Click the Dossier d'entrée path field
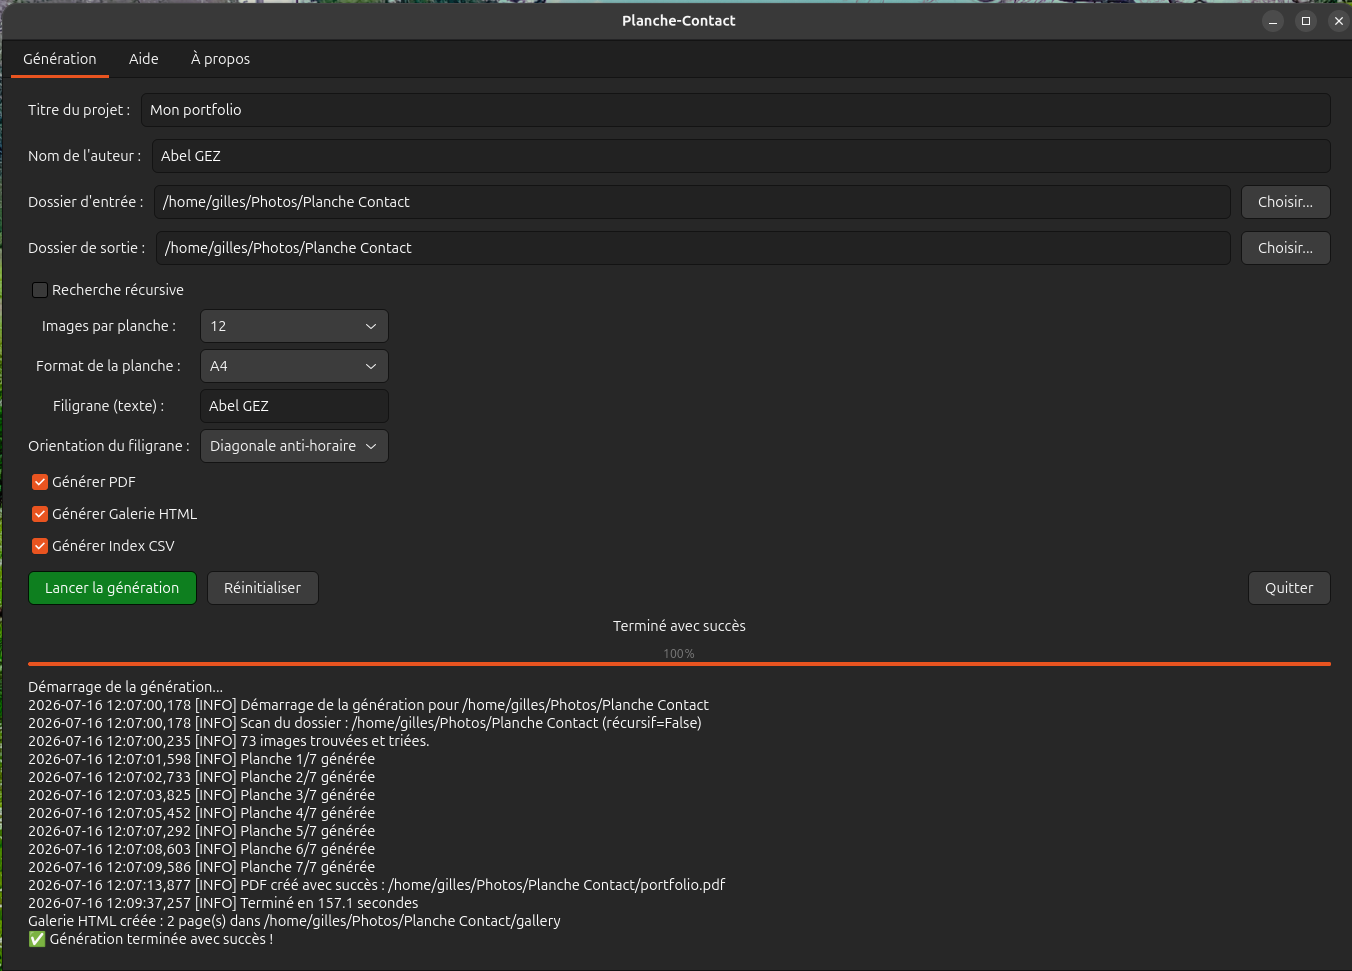1352x971 pixels. point(692,202)
